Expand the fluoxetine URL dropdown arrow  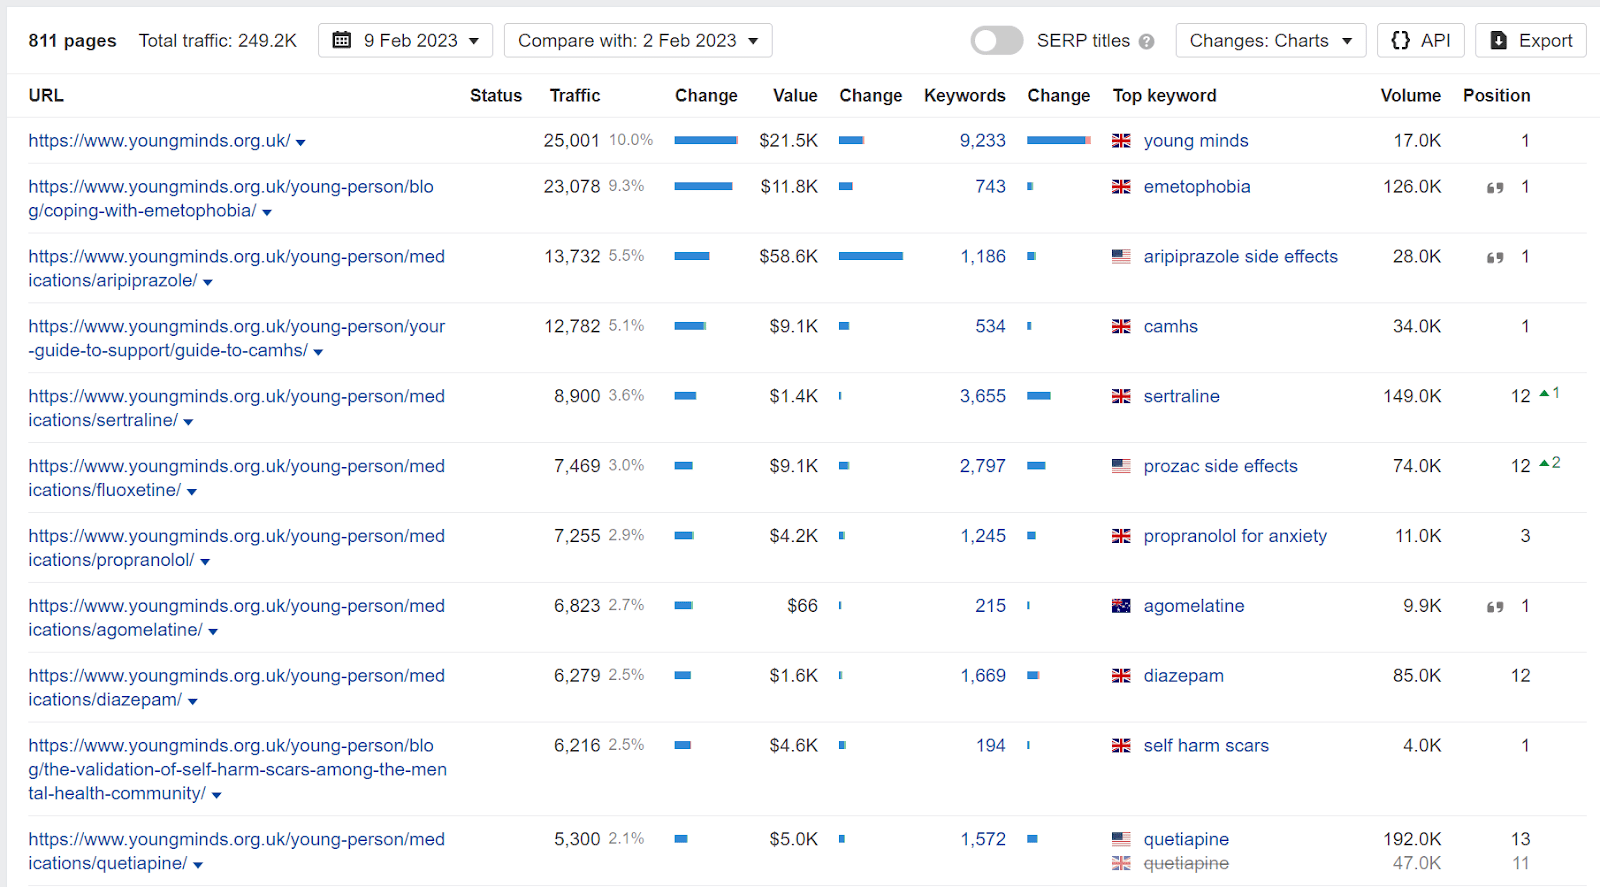pos(192,492)
